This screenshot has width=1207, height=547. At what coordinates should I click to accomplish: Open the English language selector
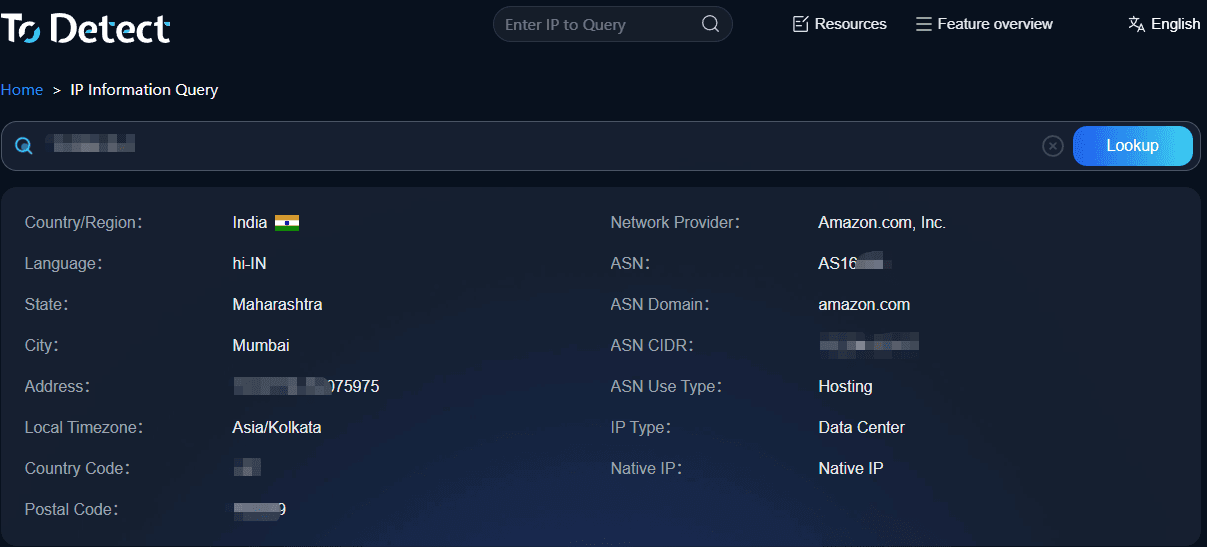pos(1164,24)
